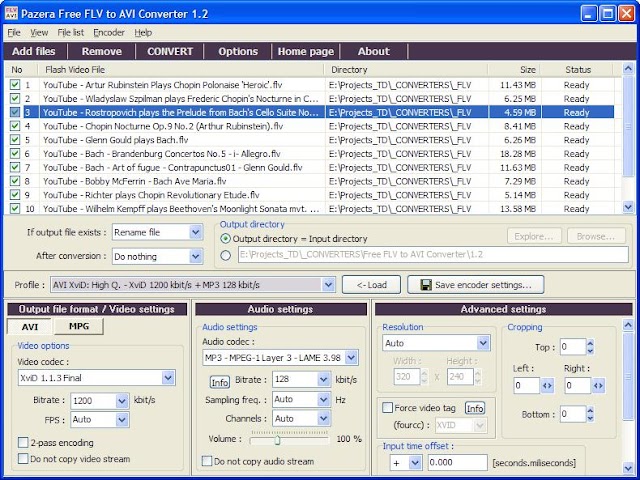
Task: Click the Add files toolbar button
Action: [34, 51]
